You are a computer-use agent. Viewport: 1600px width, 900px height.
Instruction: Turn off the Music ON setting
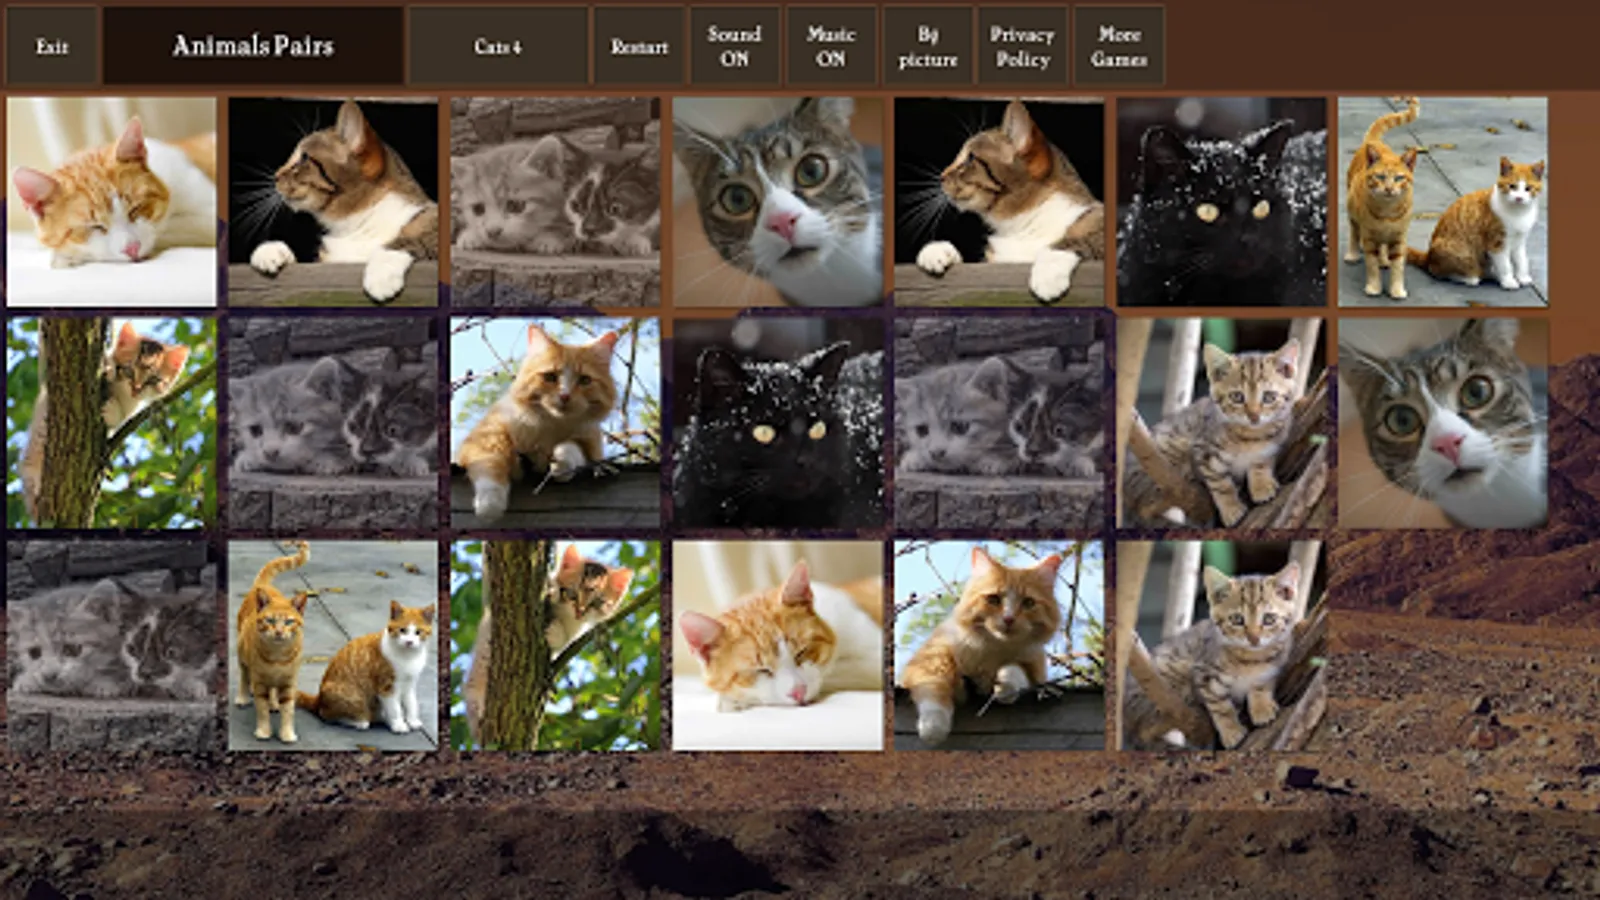[x=830, y=46]
